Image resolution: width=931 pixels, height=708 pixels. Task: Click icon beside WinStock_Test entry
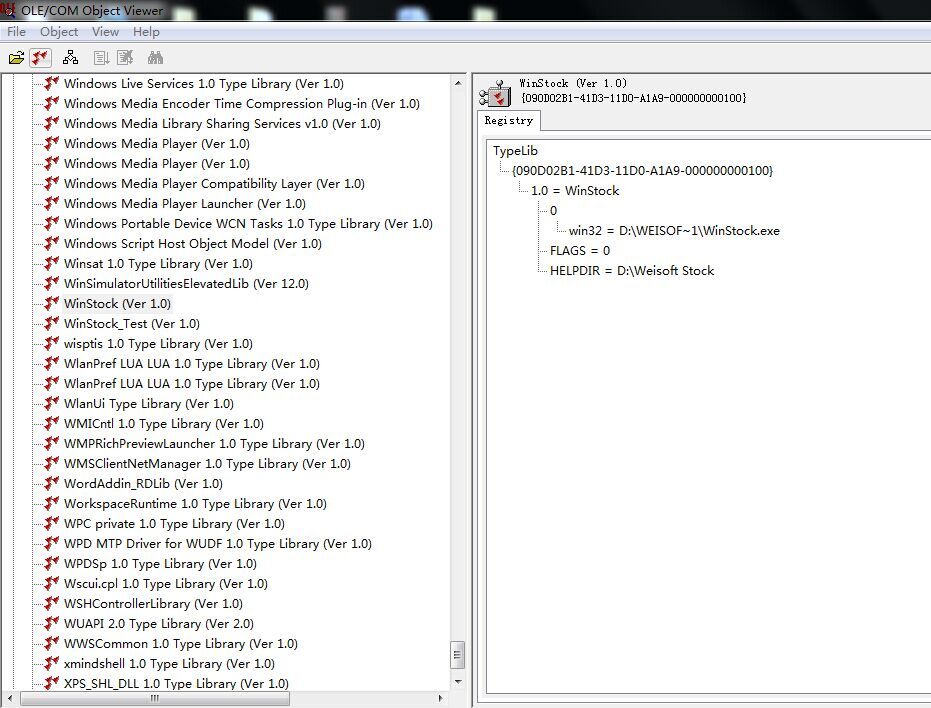pyautogui.click(x=52, y=323)
